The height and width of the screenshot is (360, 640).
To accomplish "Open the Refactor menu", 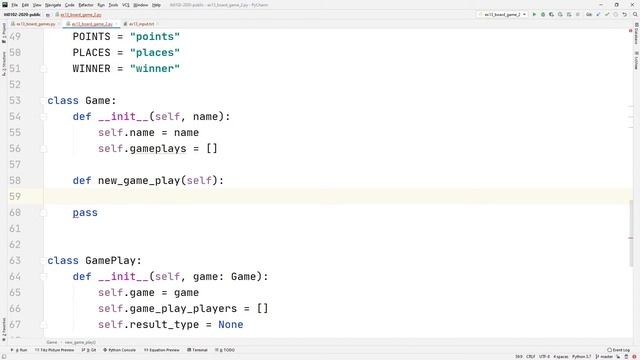I will pyautogui.click(x=86, y=5).
